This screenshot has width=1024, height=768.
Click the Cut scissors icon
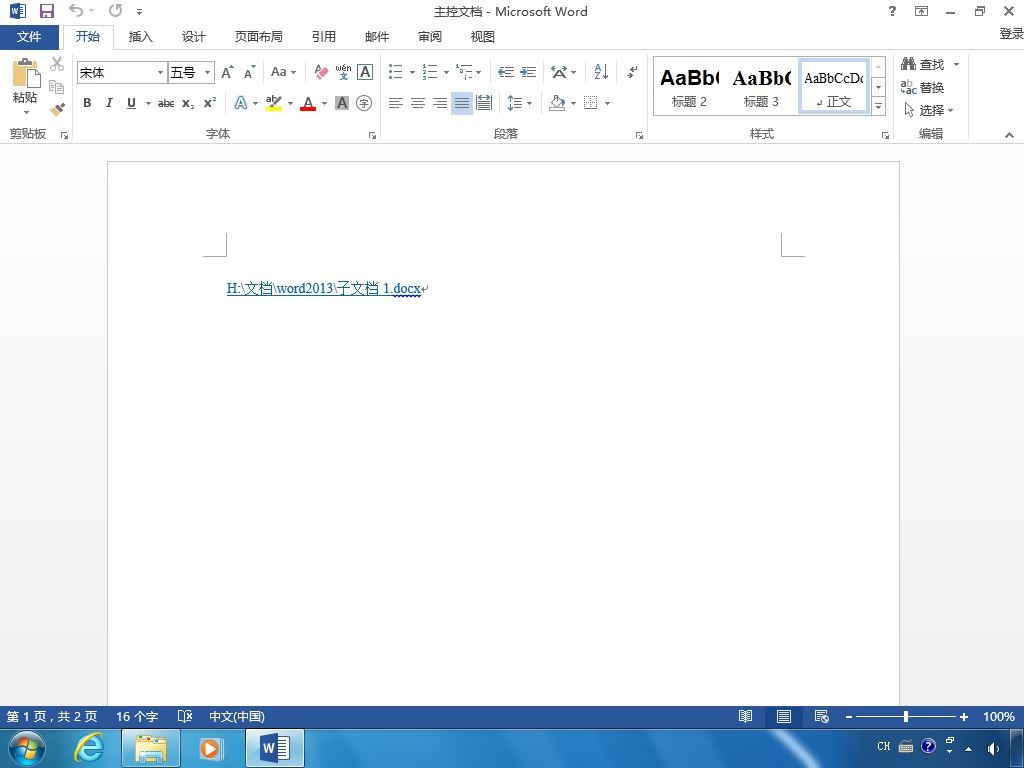(x=57, y=63)
